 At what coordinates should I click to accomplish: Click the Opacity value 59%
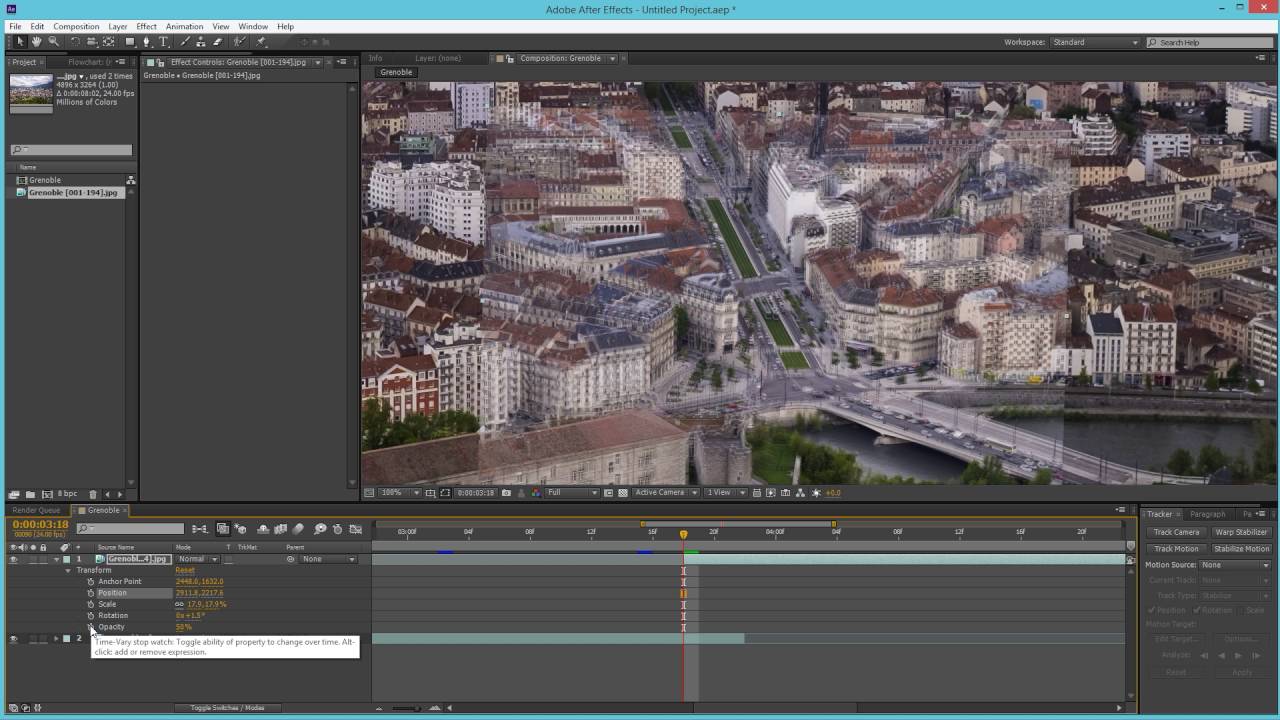(x=183, y=627)
